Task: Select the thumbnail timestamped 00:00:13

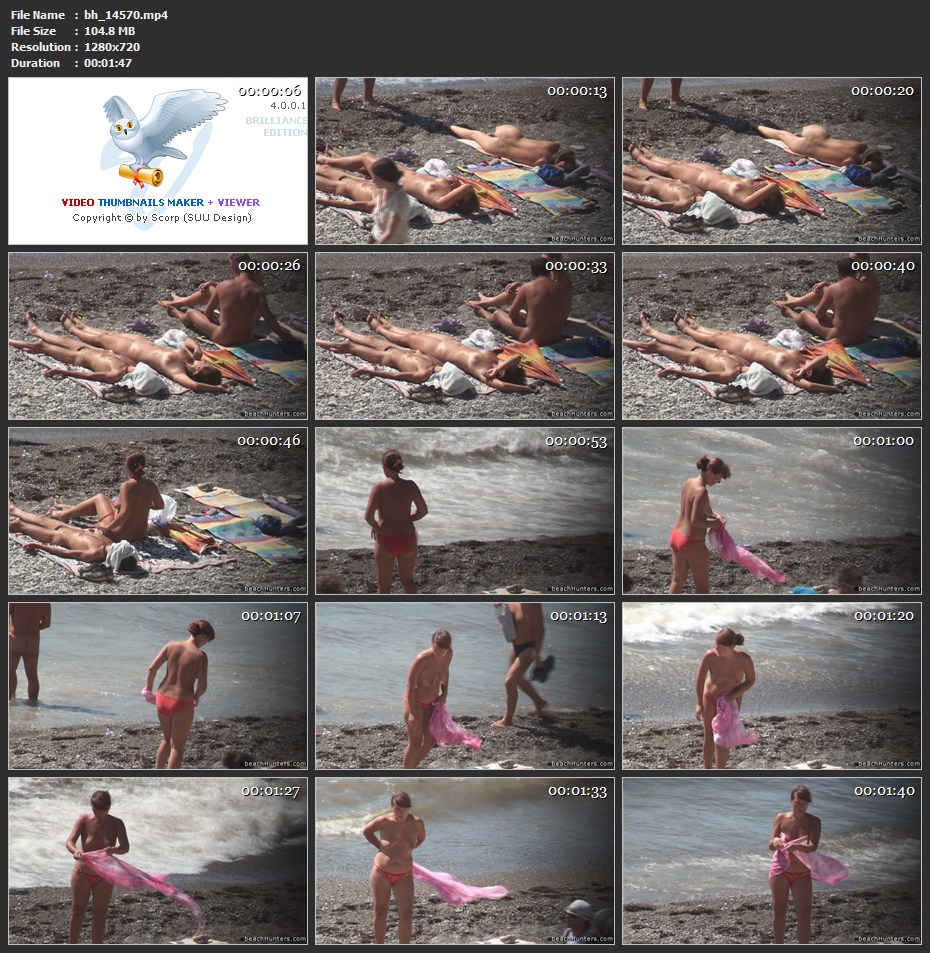Action: coord(465,161)
